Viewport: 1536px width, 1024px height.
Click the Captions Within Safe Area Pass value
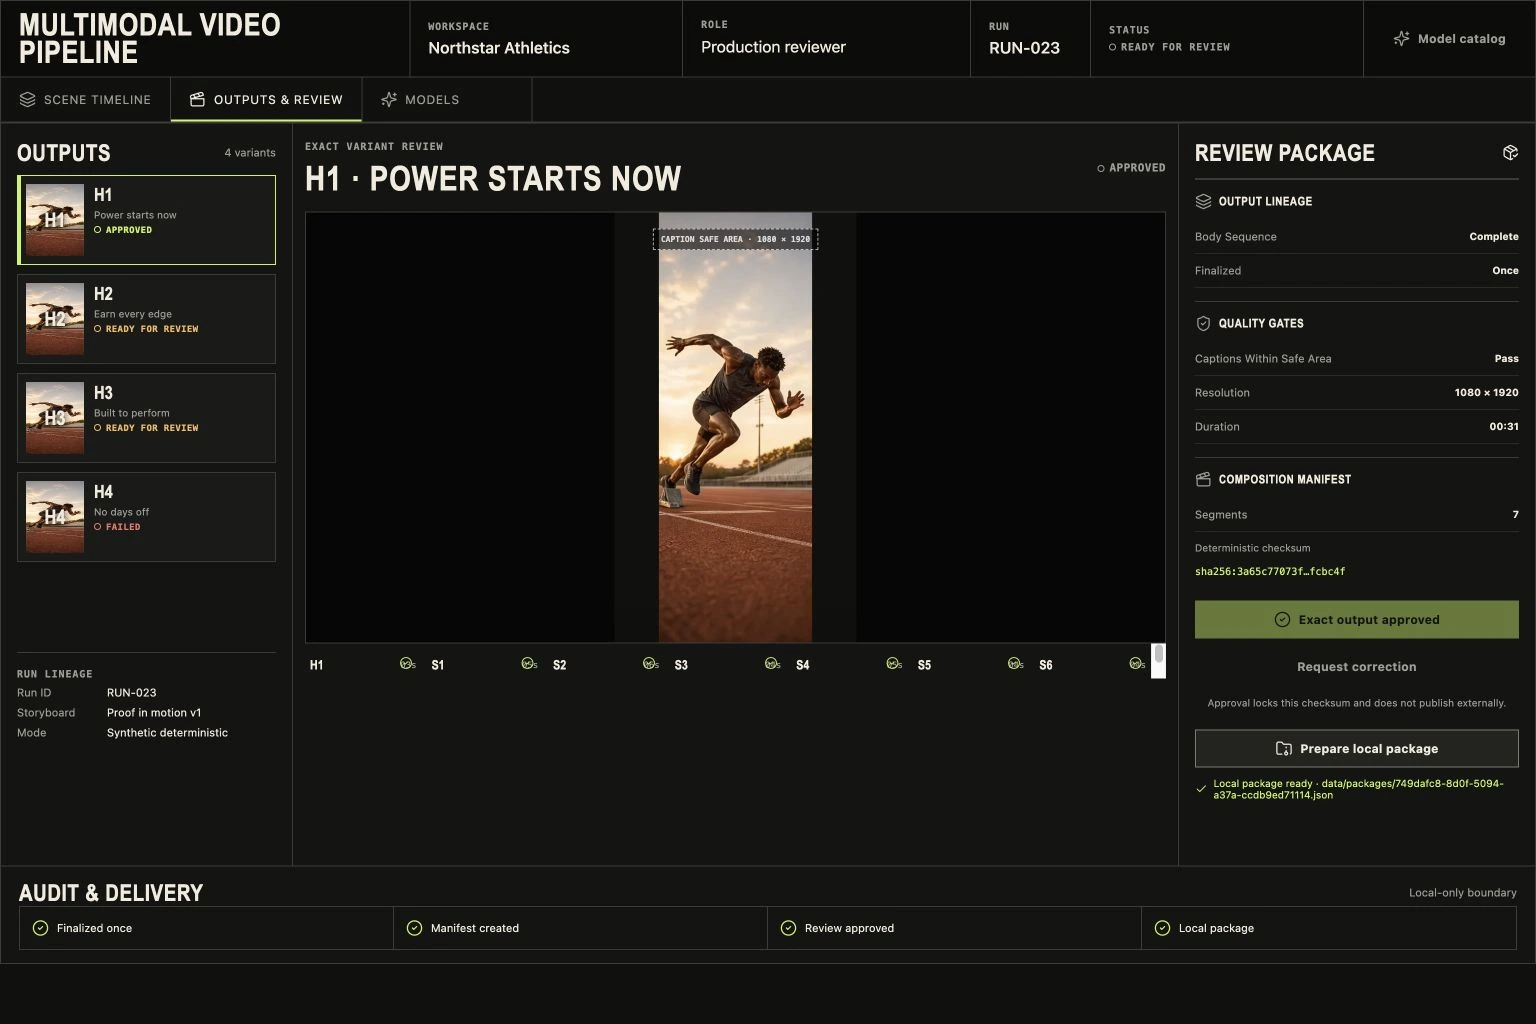click(1506, 359)
